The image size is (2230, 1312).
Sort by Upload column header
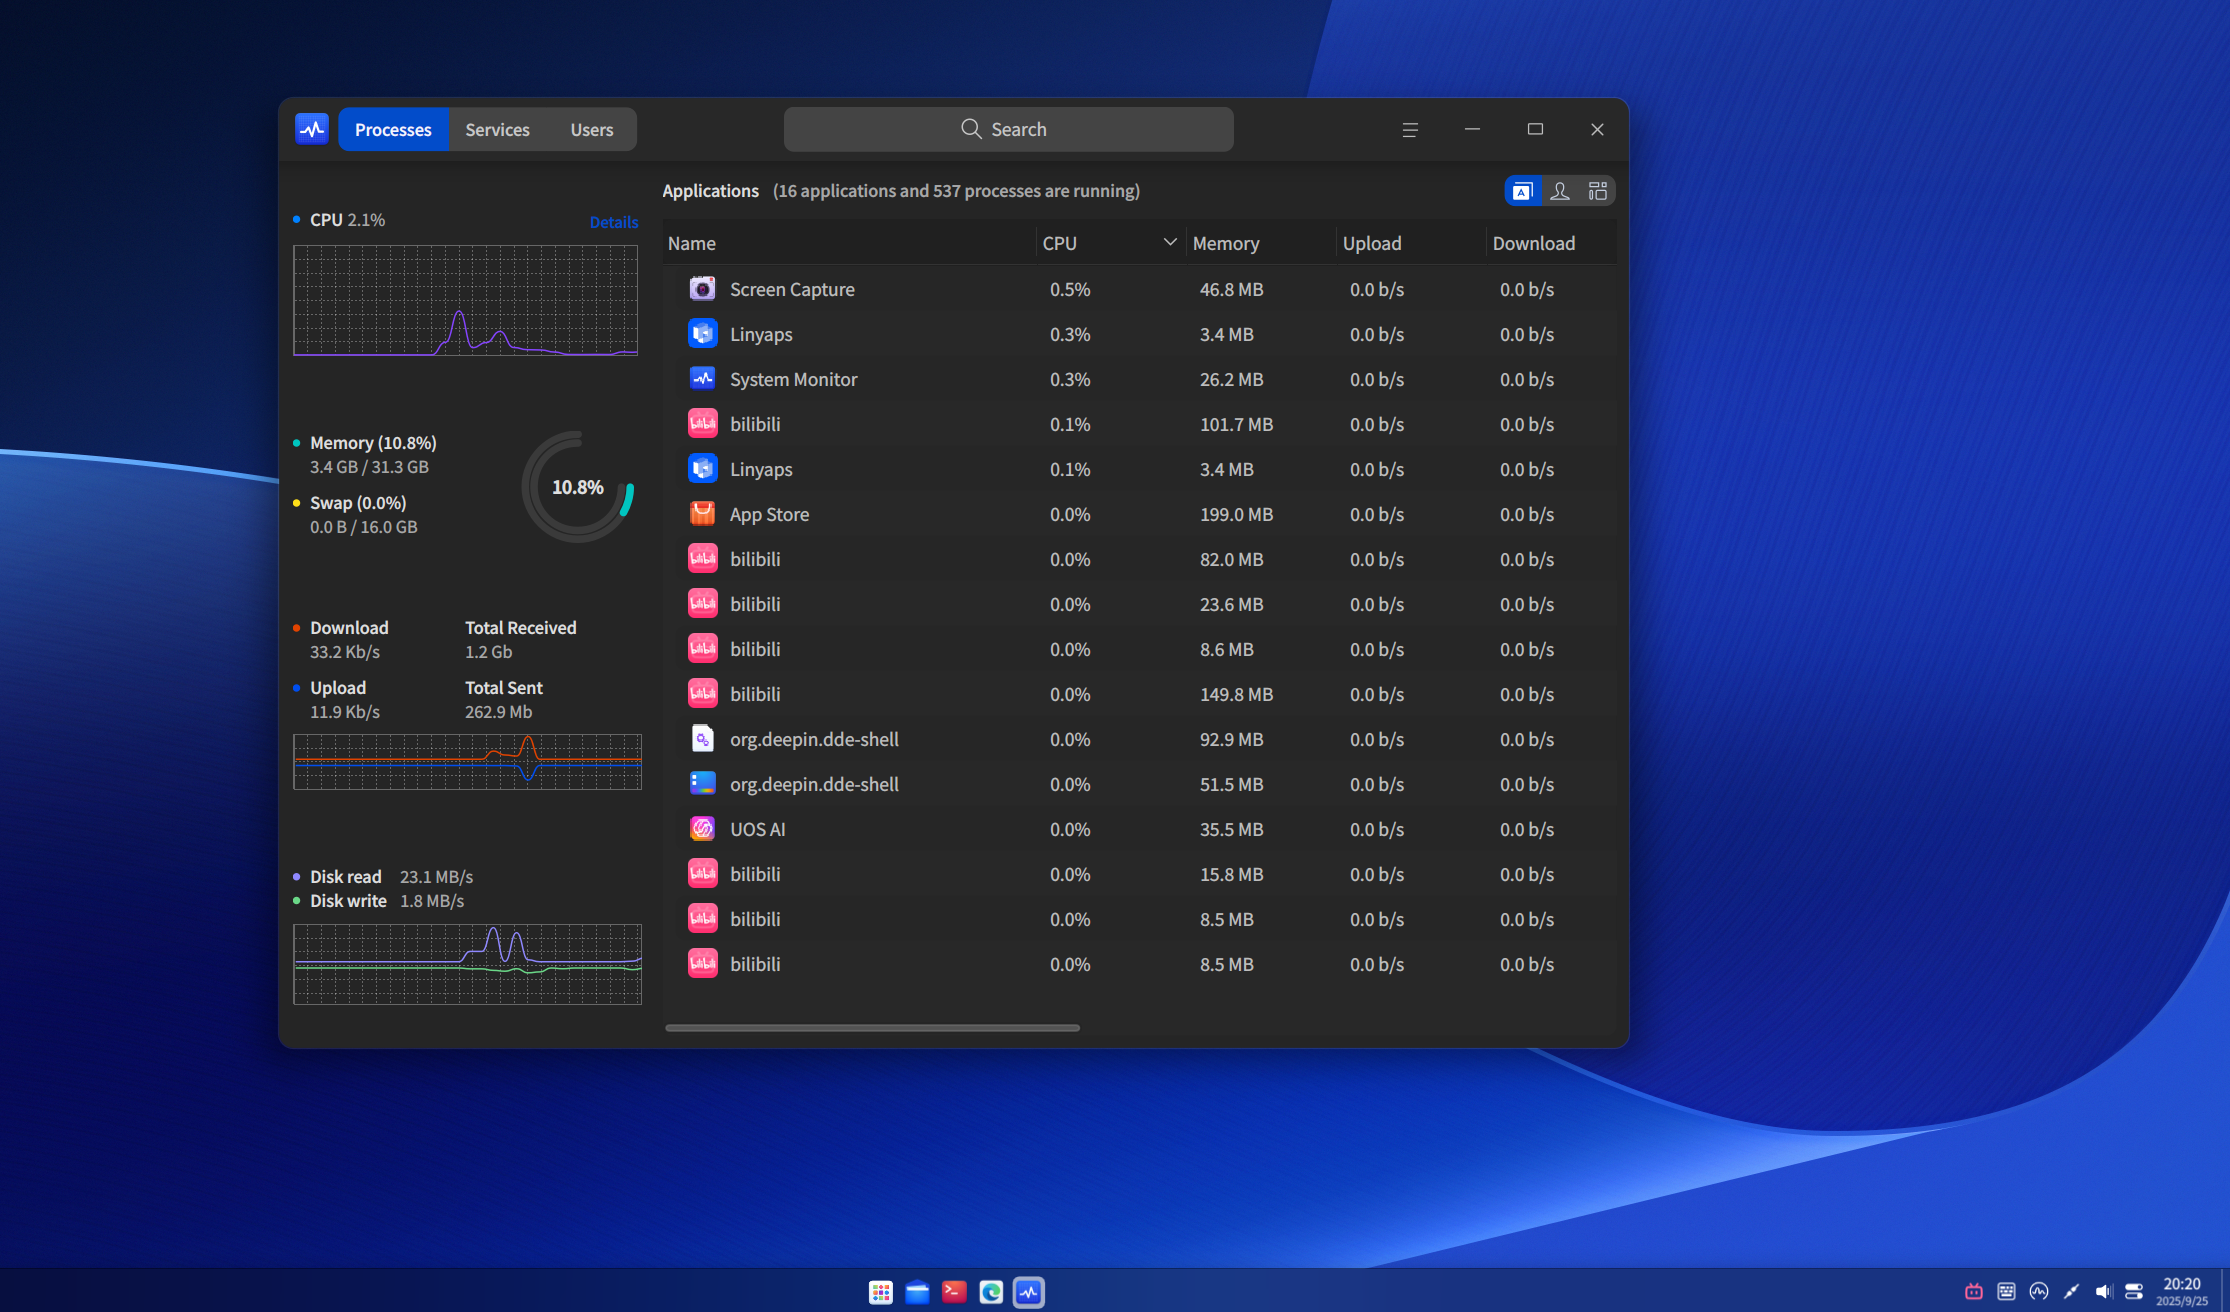[x=1410, y=243]
